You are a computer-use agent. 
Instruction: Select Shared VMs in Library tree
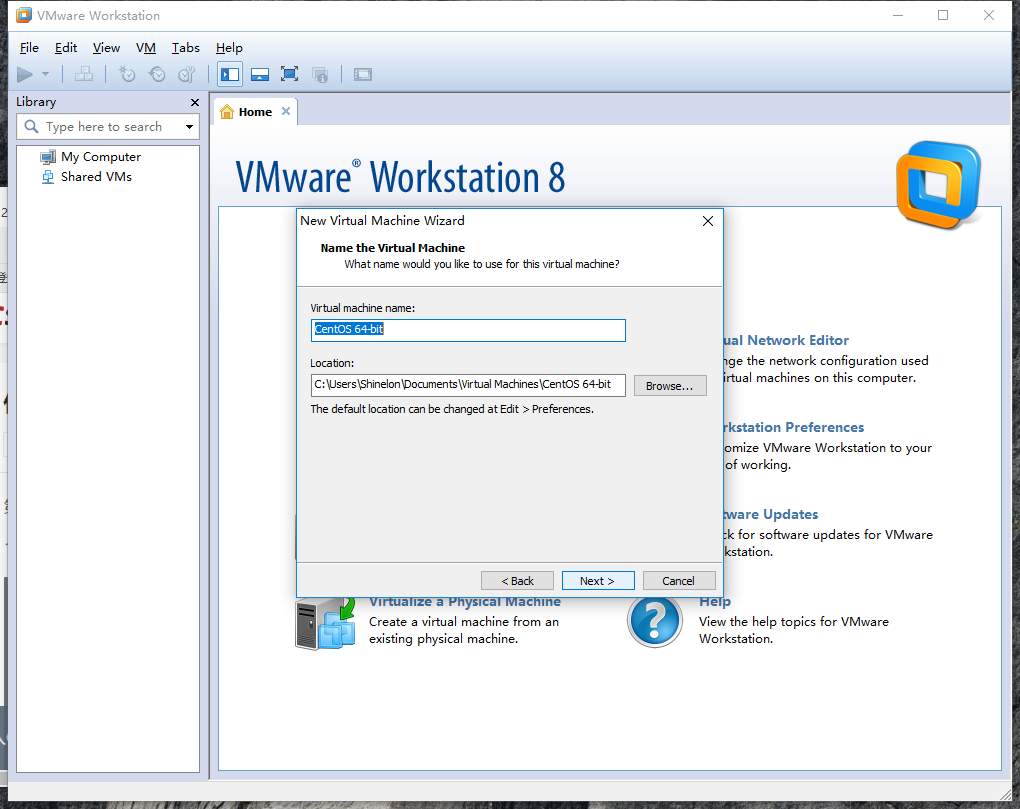coord(96,177)
